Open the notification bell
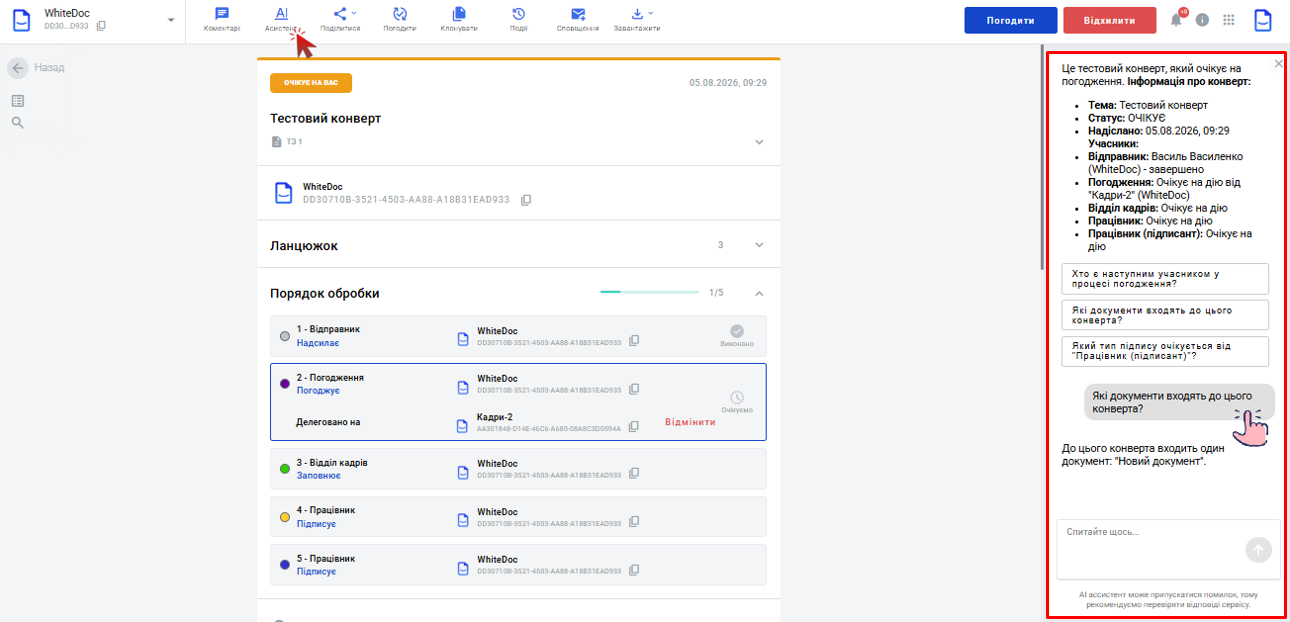 [1176, 19]
